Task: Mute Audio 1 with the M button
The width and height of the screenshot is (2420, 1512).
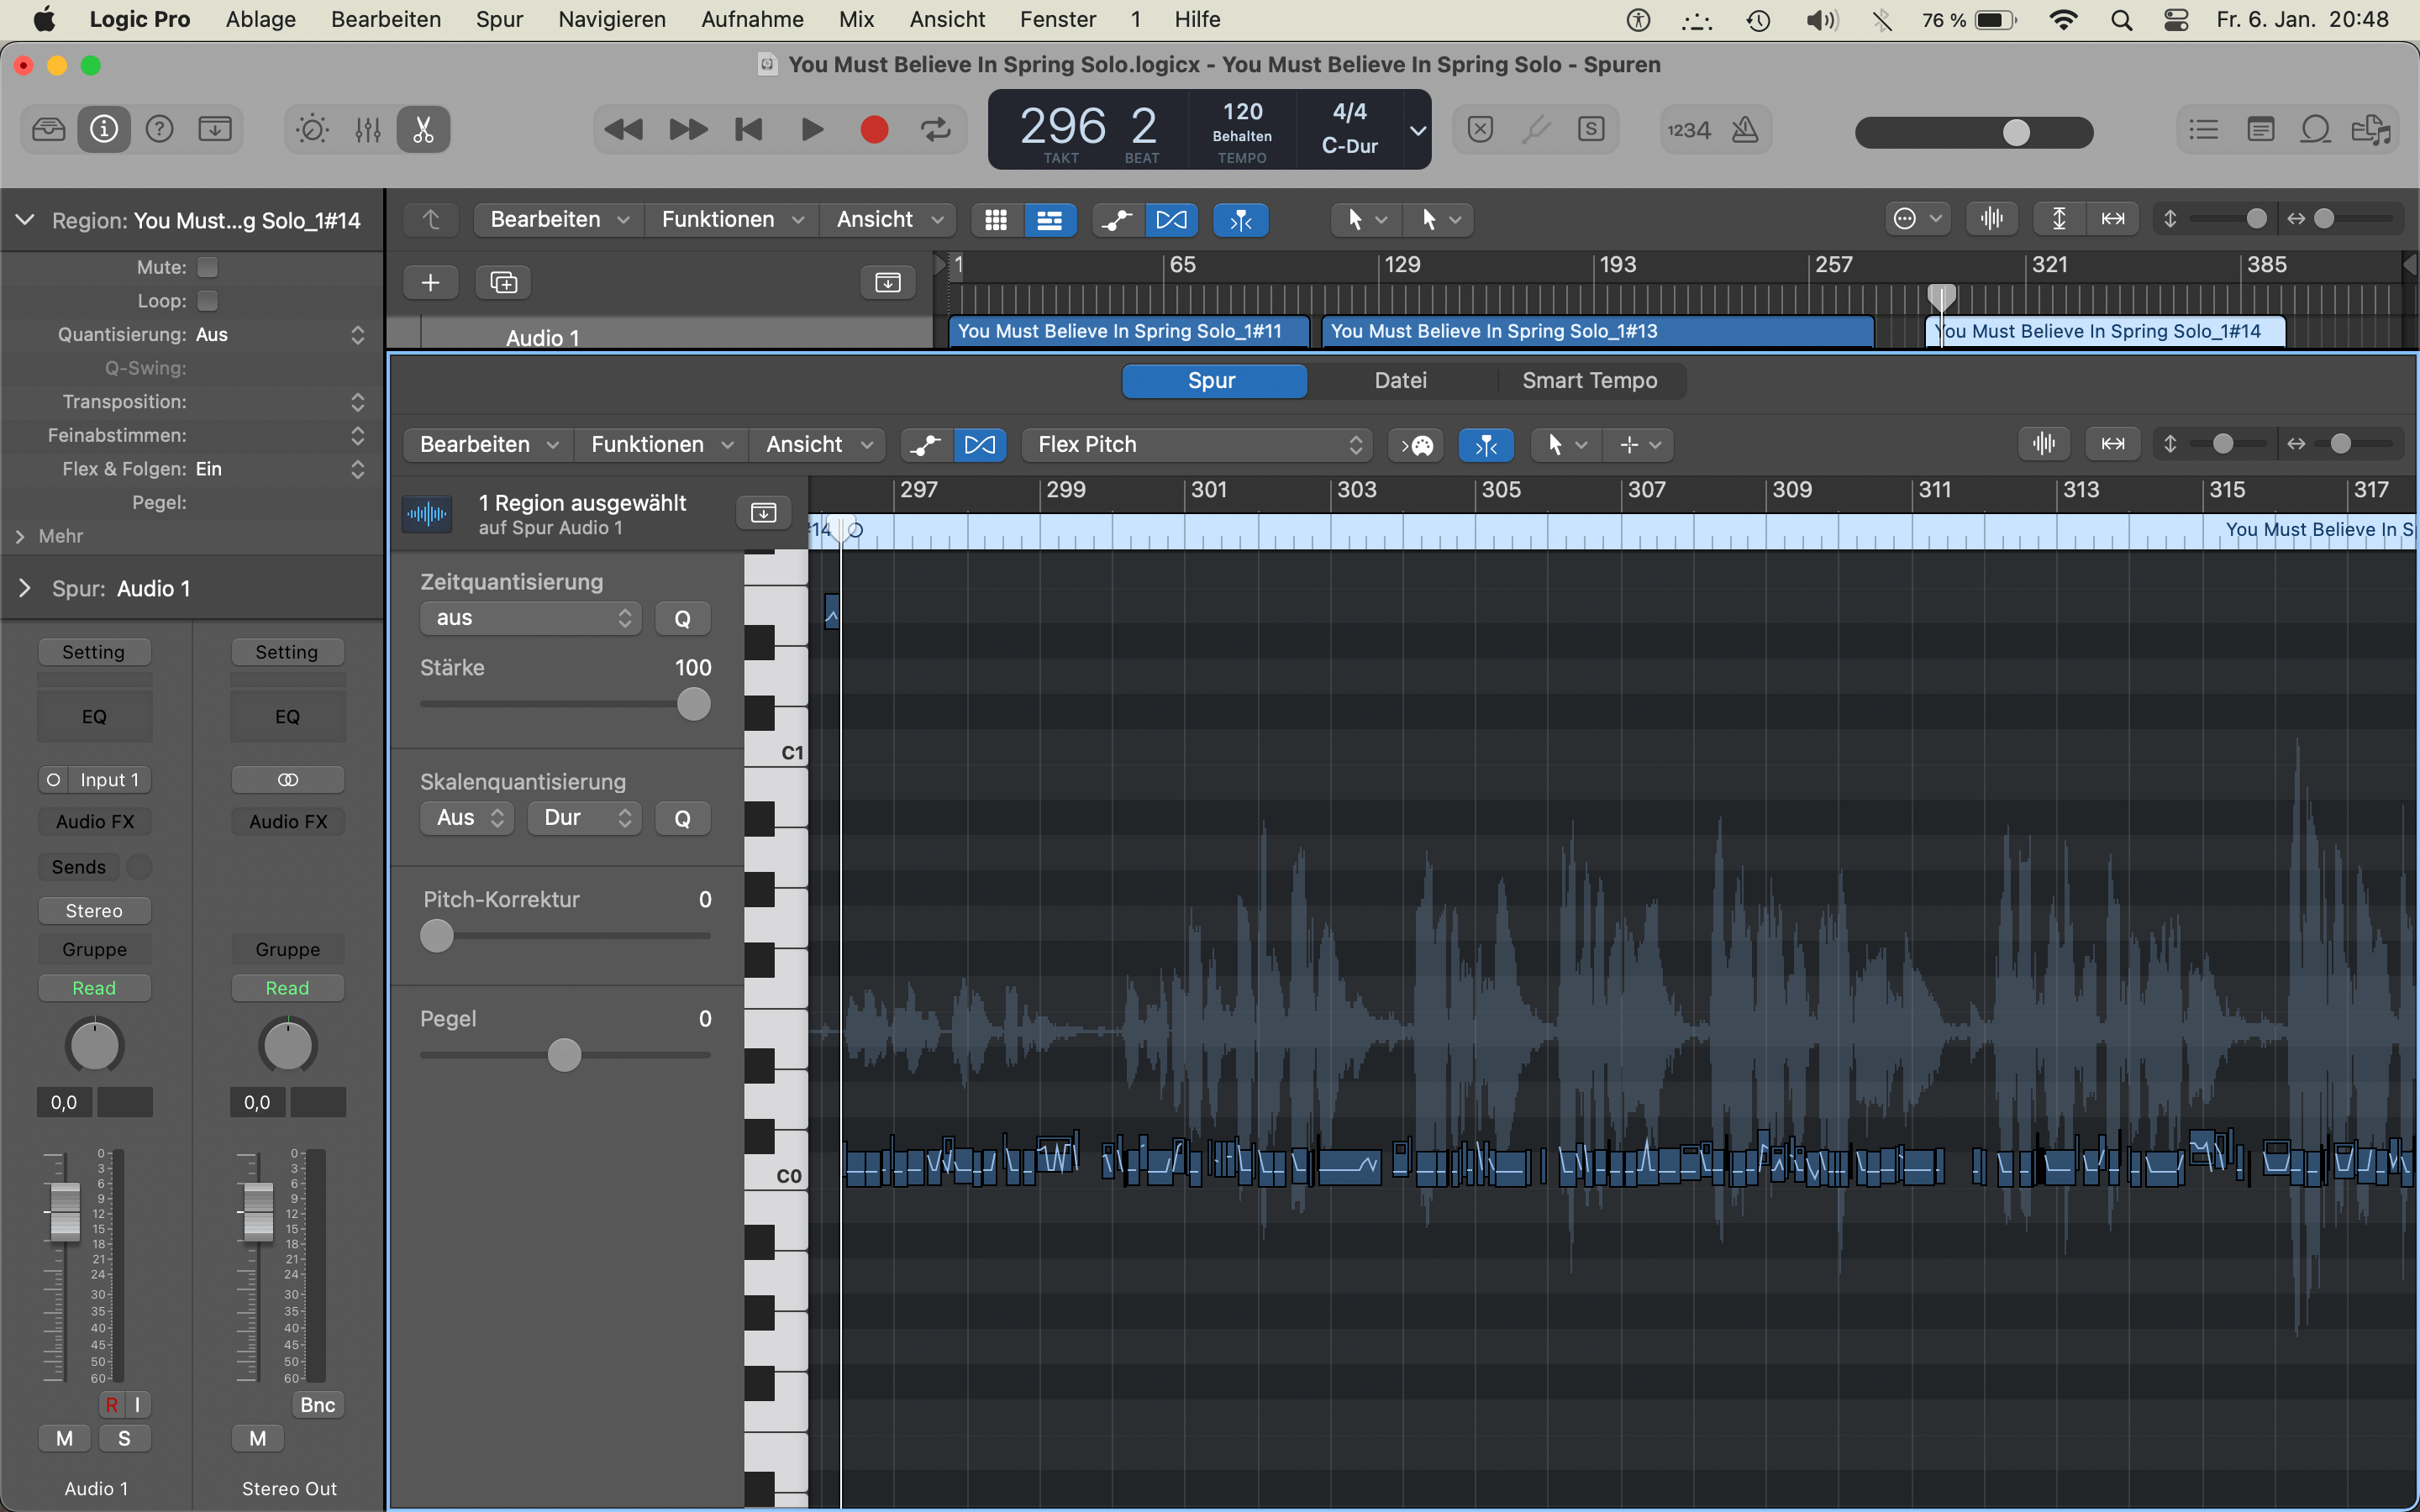Action: click(x=63, y=1437)
